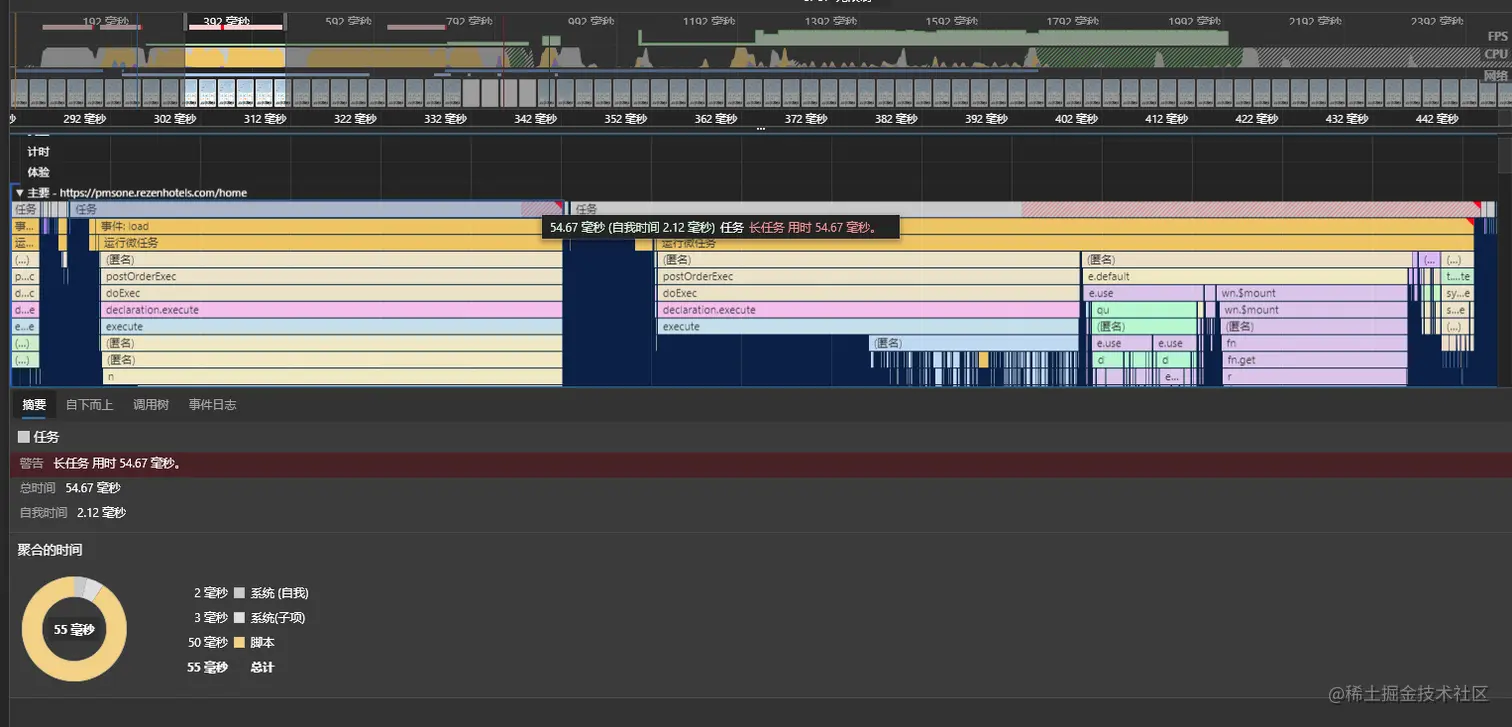The height and width of the screenshot is (727, 1512).
Task: Click the 任务 color square in summary header
Action: tap(24, 437)
